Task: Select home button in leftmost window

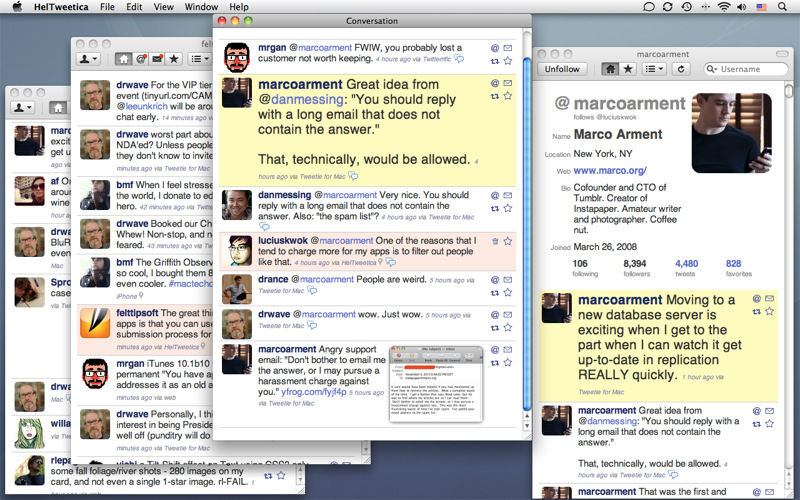Action: click(58, 108)
